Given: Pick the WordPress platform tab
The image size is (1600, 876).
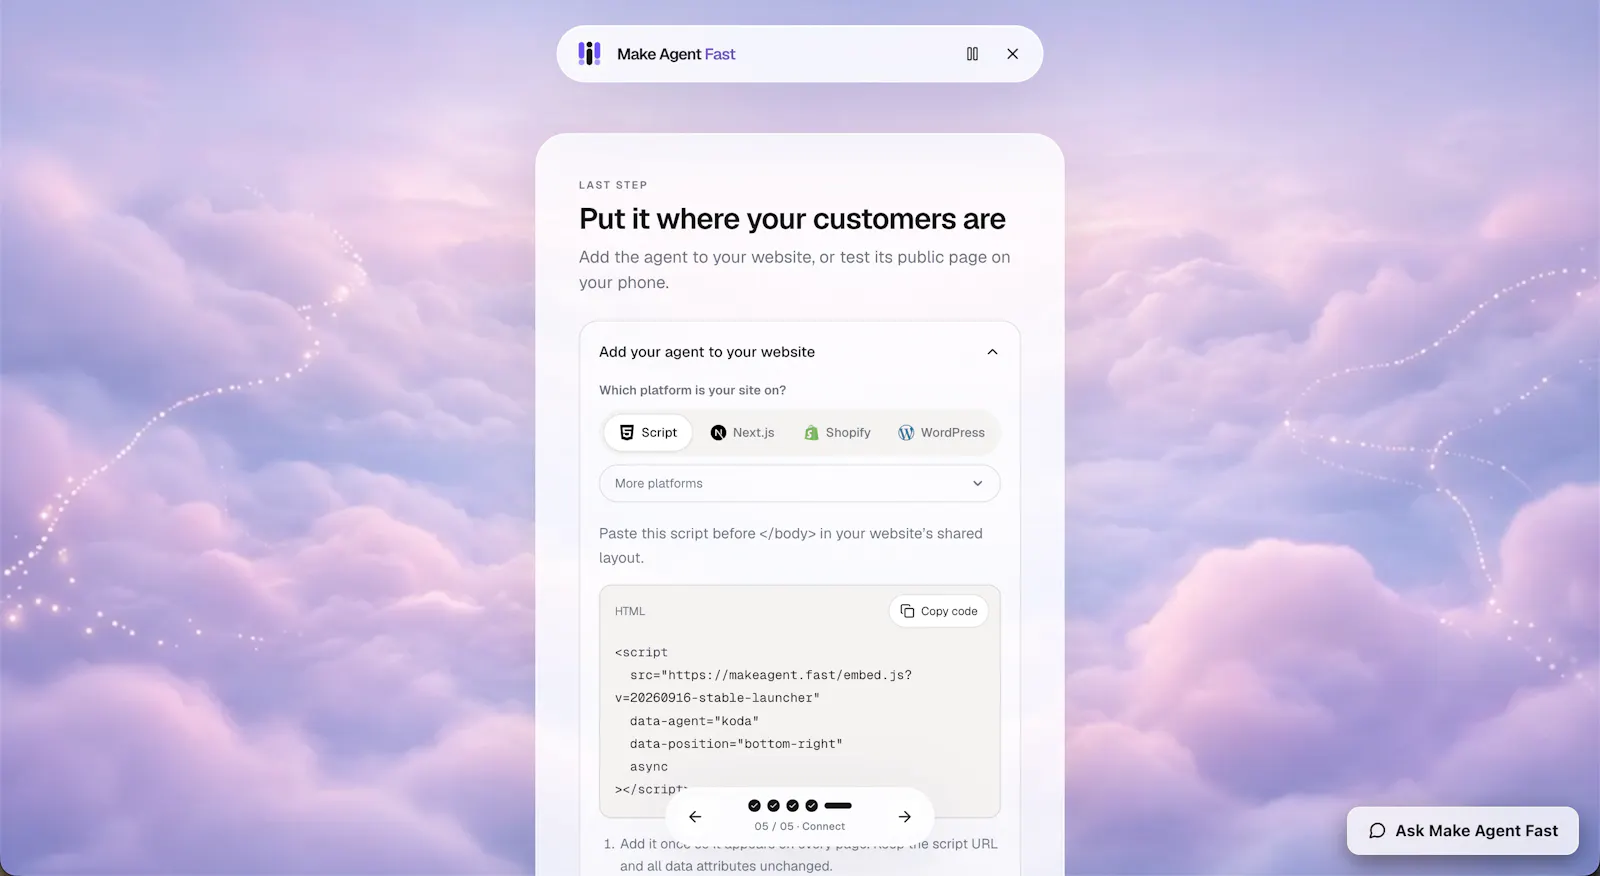Looking at the screenshot, I should point(941,433).
